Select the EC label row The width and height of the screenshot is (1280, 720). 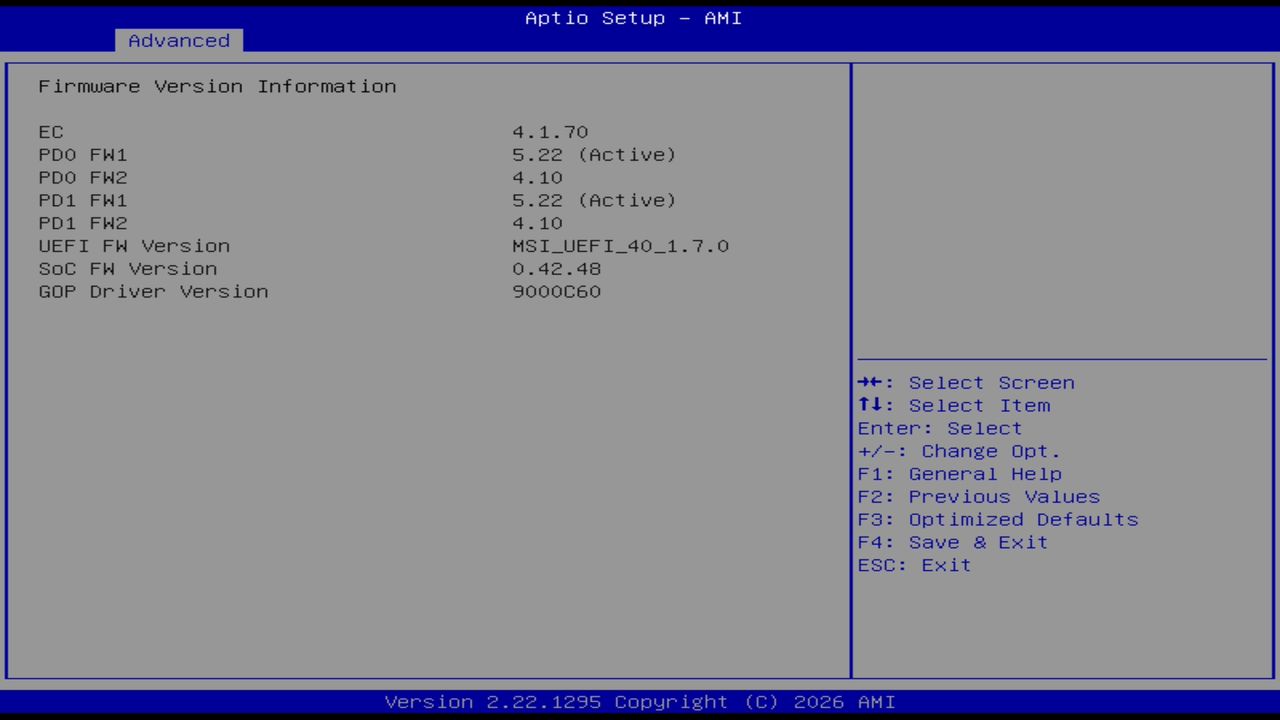tap(51, 132)
